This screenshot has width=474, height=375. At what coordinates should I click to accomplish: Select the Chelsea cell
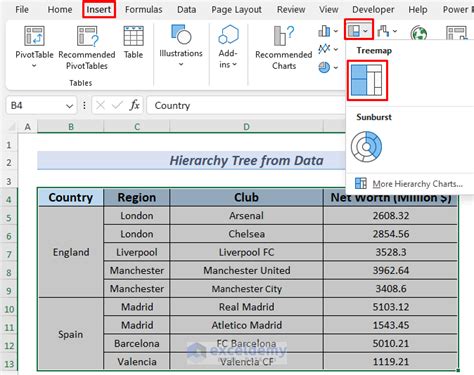246,234
